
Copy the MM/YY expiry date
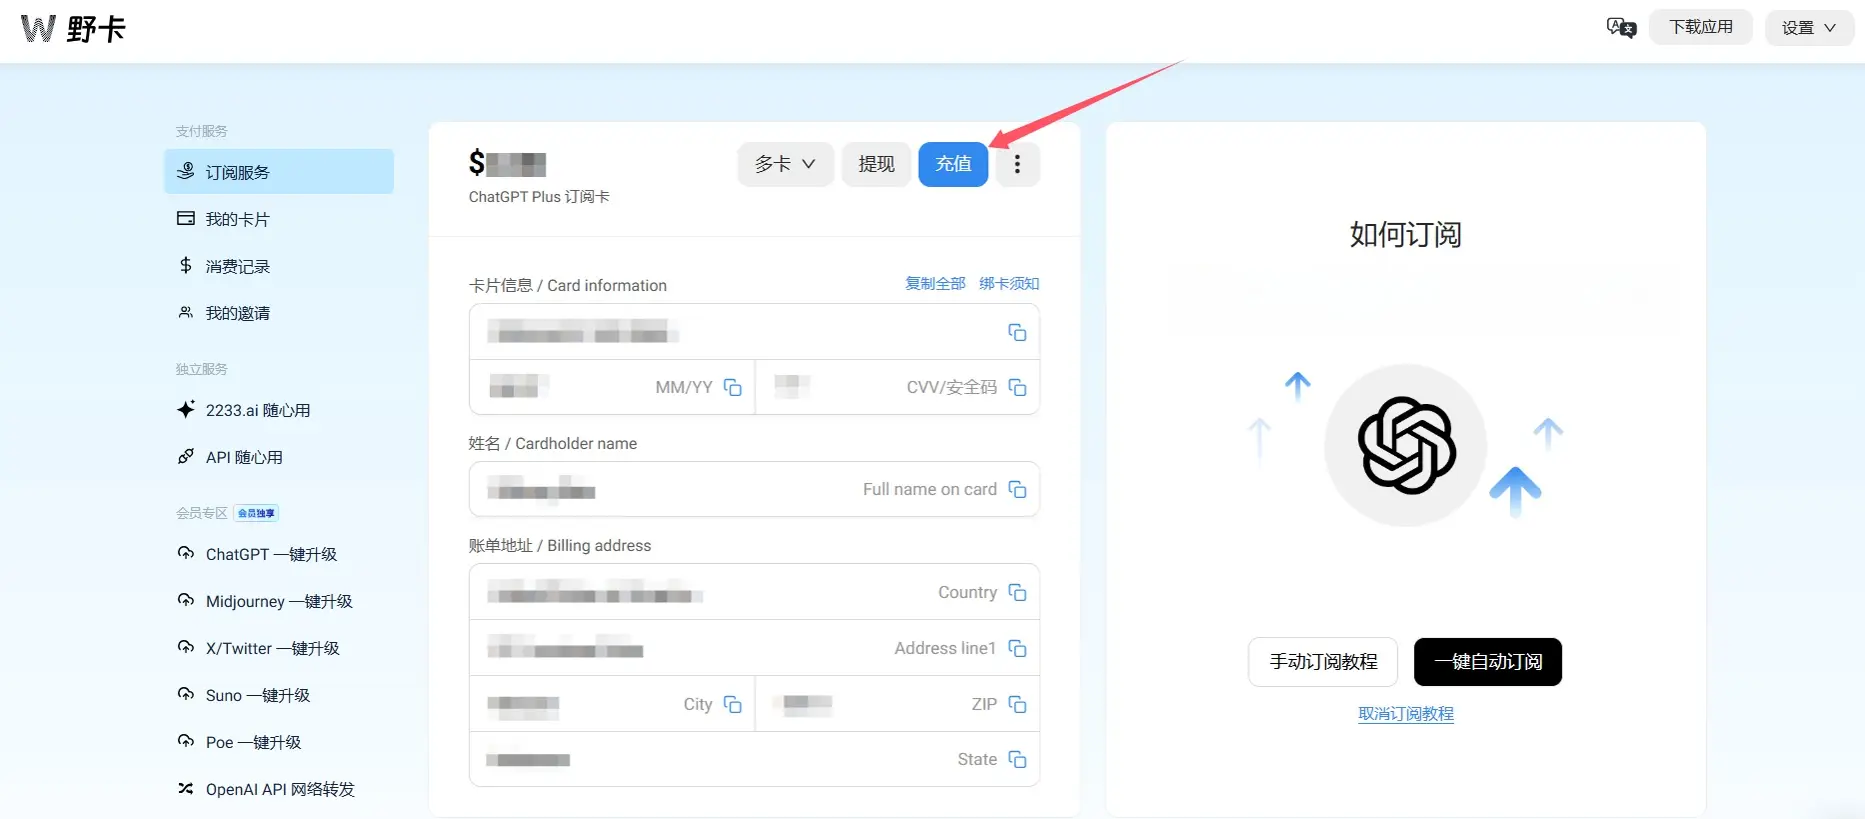pyautogui.click(x=733, y=387)
